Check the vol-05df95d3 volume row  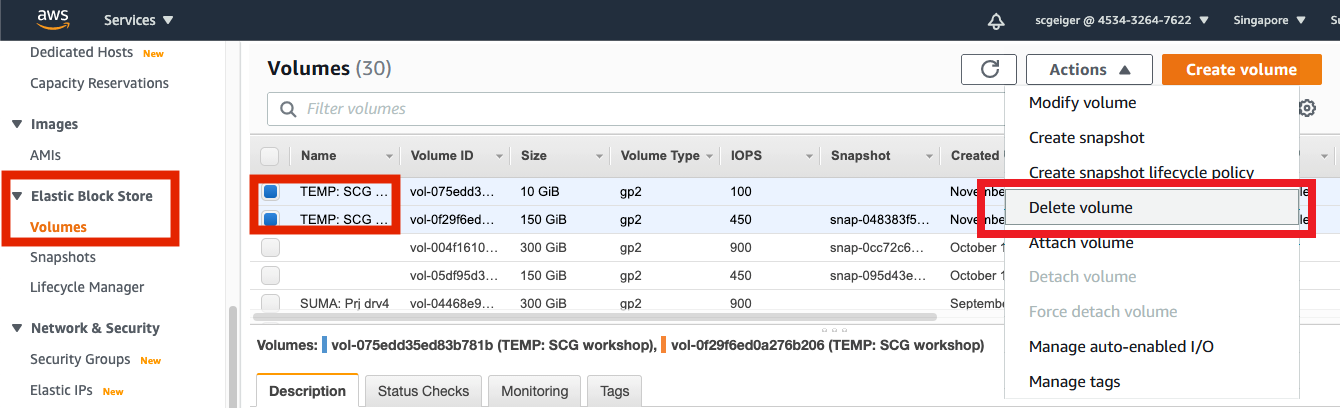[271, 275]
